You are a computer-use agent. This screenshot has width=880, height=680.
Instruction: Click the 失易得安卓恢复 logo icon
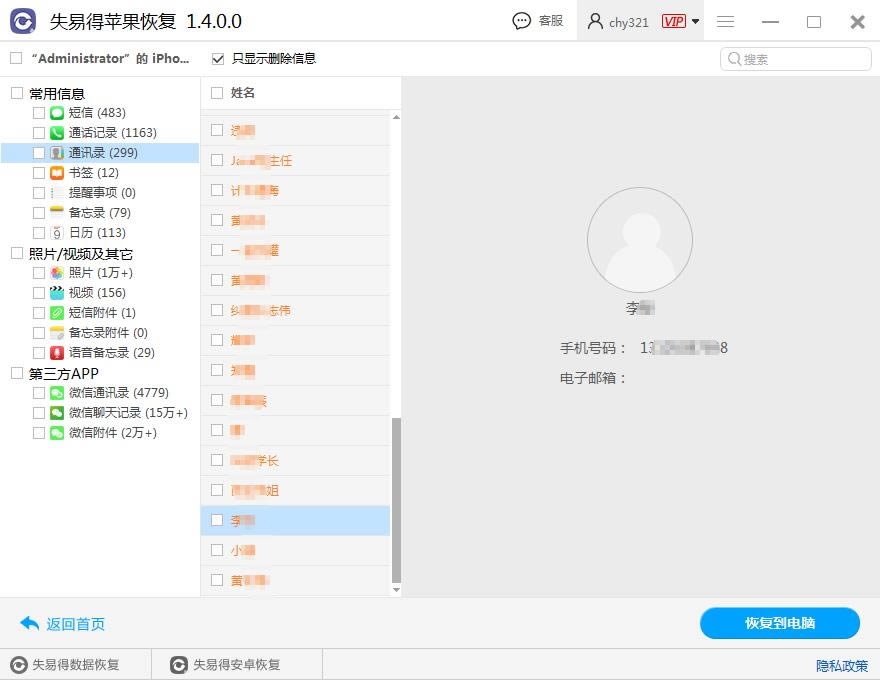[x=178, y=665]
